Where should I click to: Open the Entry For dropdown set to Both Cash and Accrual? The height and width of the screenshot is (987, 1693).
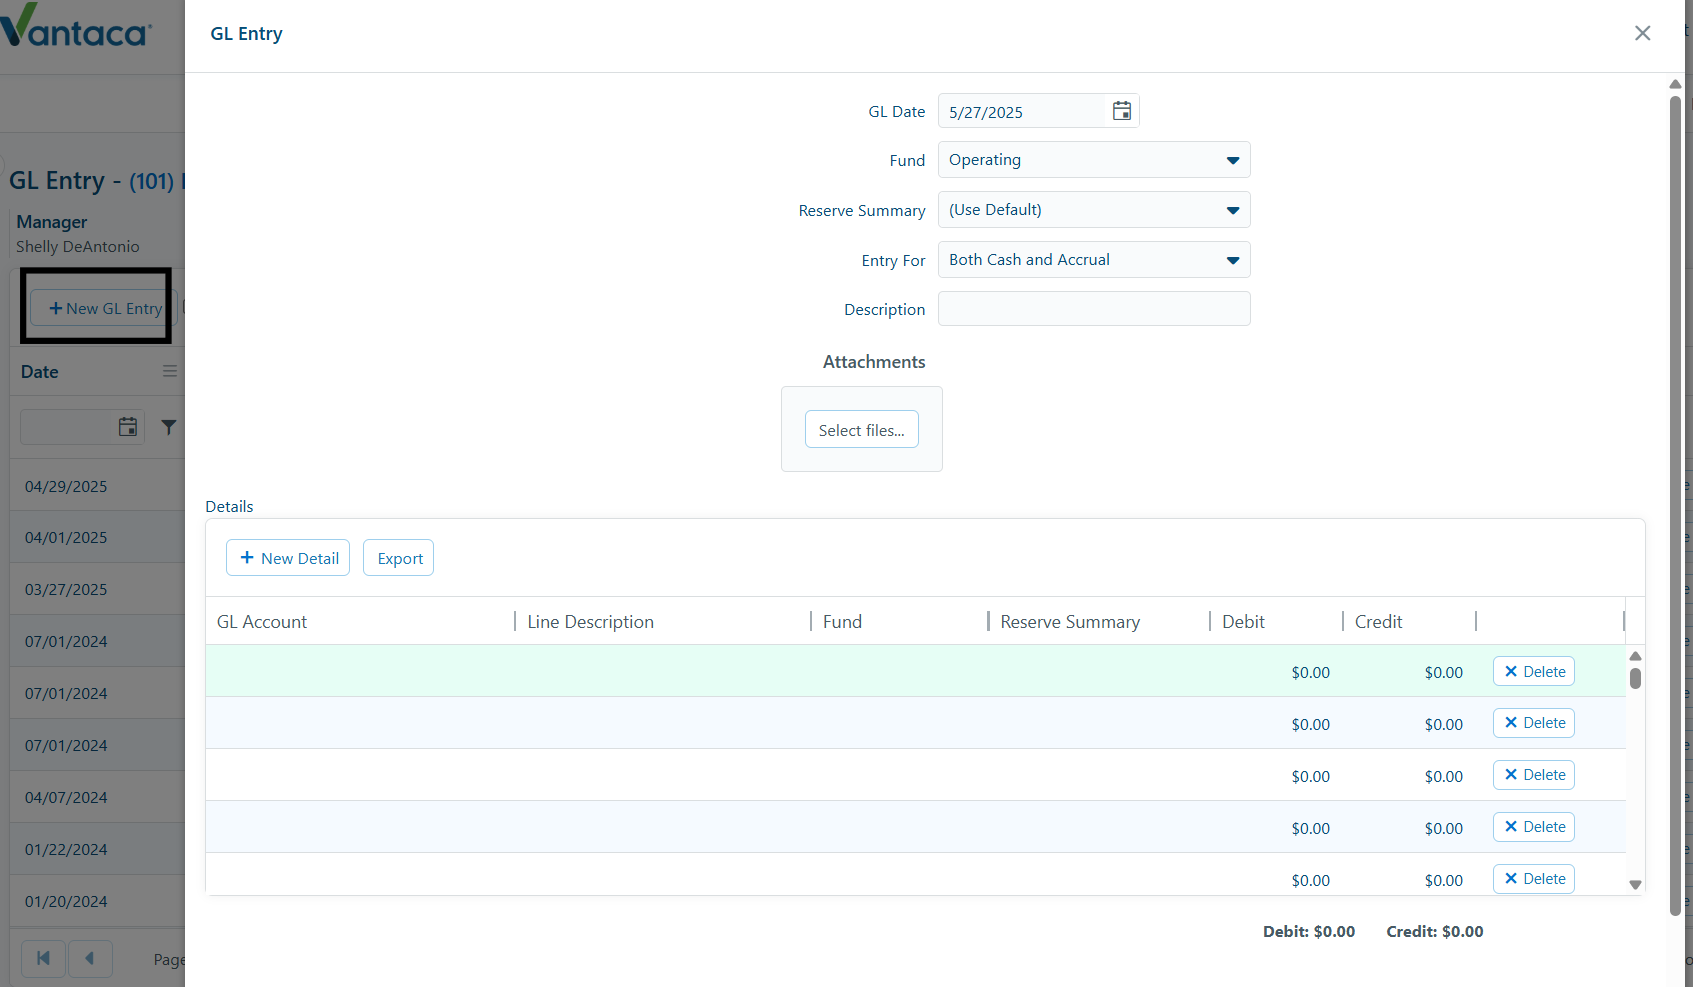tap(1231, 259)
